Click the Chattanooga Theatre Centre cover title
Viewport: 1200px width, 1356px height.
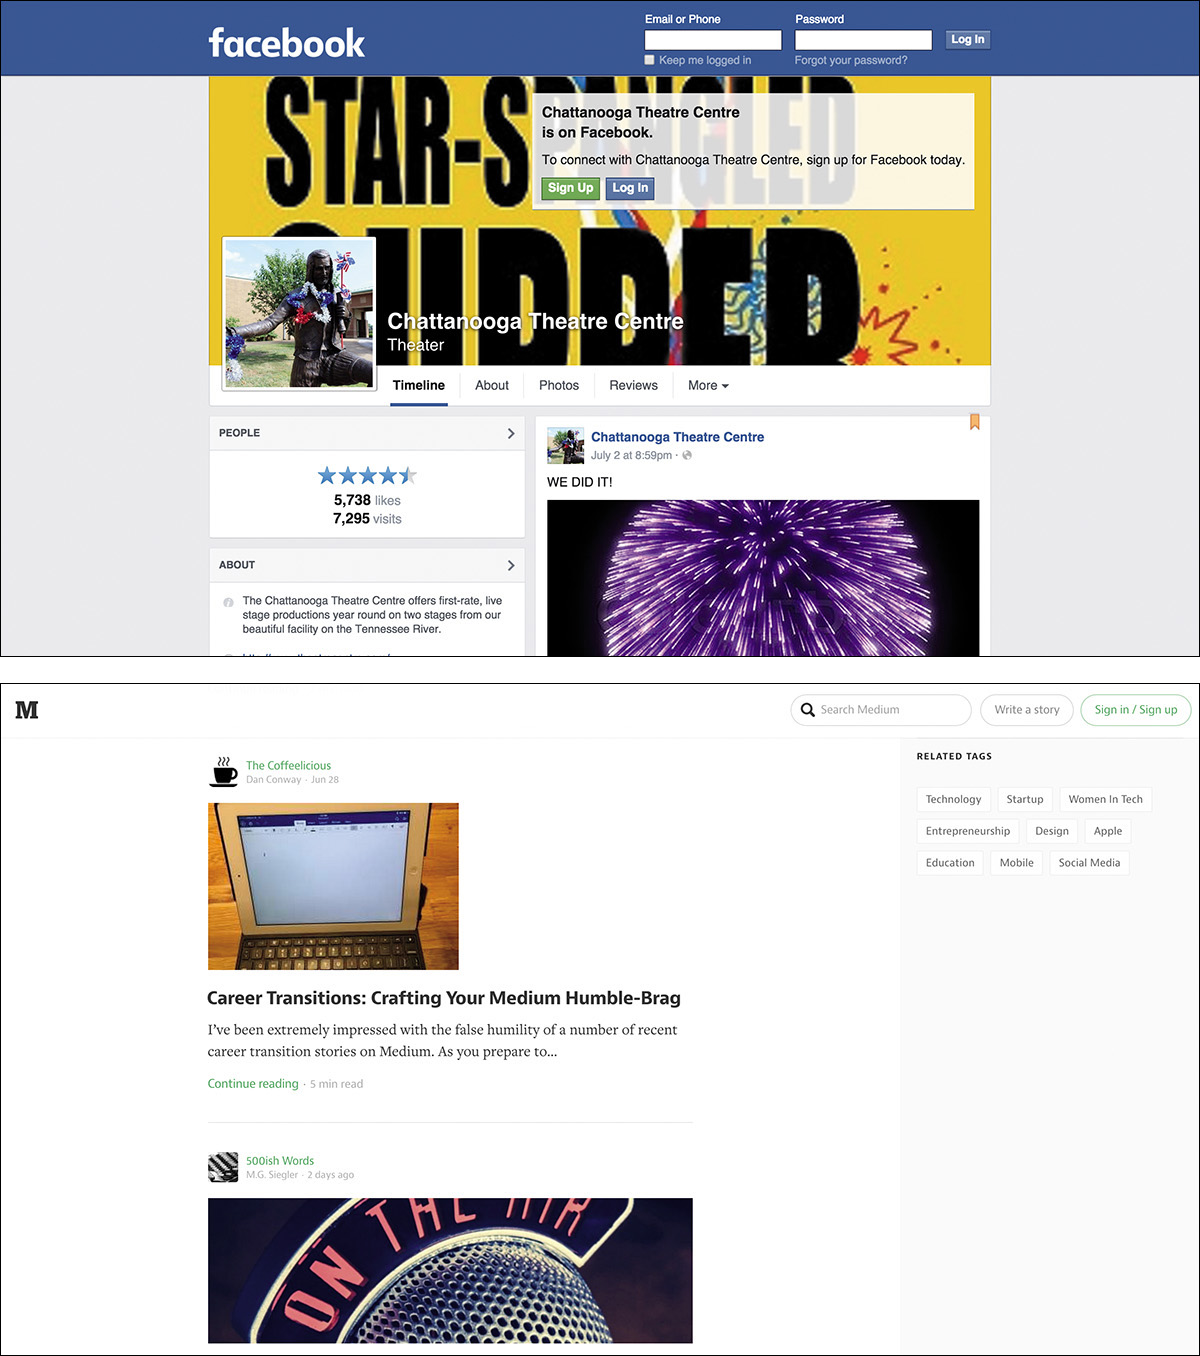tap(535, 321)
